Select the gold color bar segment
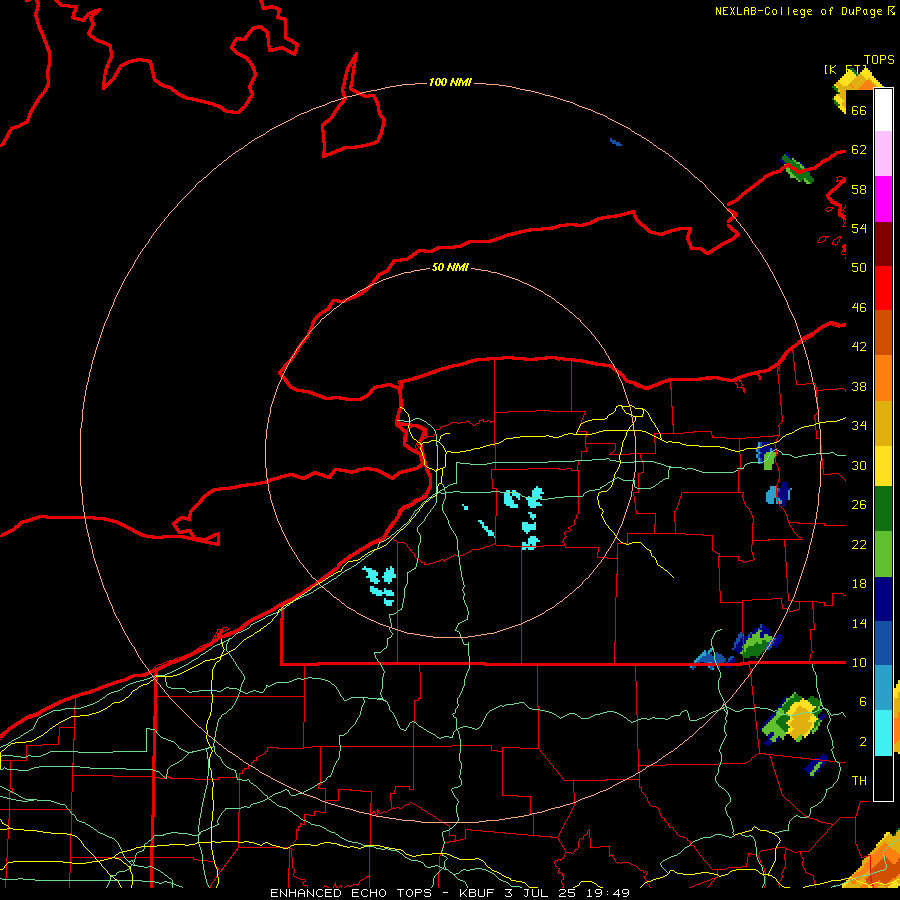 (x=883, y=423)
